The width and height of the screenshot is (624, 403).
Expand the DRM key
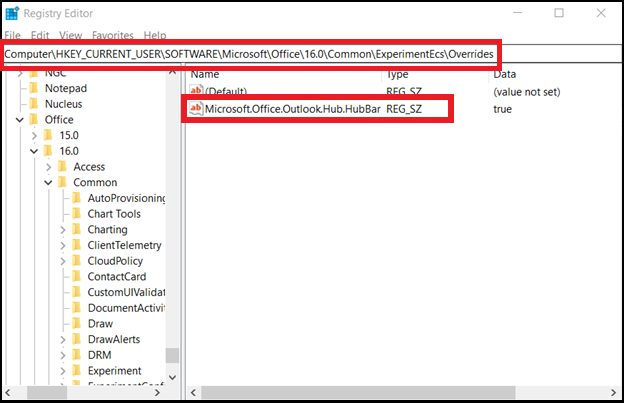point(62,355)
